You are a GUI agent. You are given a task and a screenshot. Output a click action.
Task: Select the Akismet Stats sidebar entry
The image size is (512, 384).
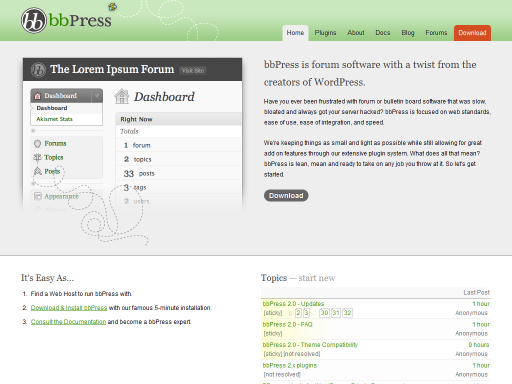pos(54,119)
